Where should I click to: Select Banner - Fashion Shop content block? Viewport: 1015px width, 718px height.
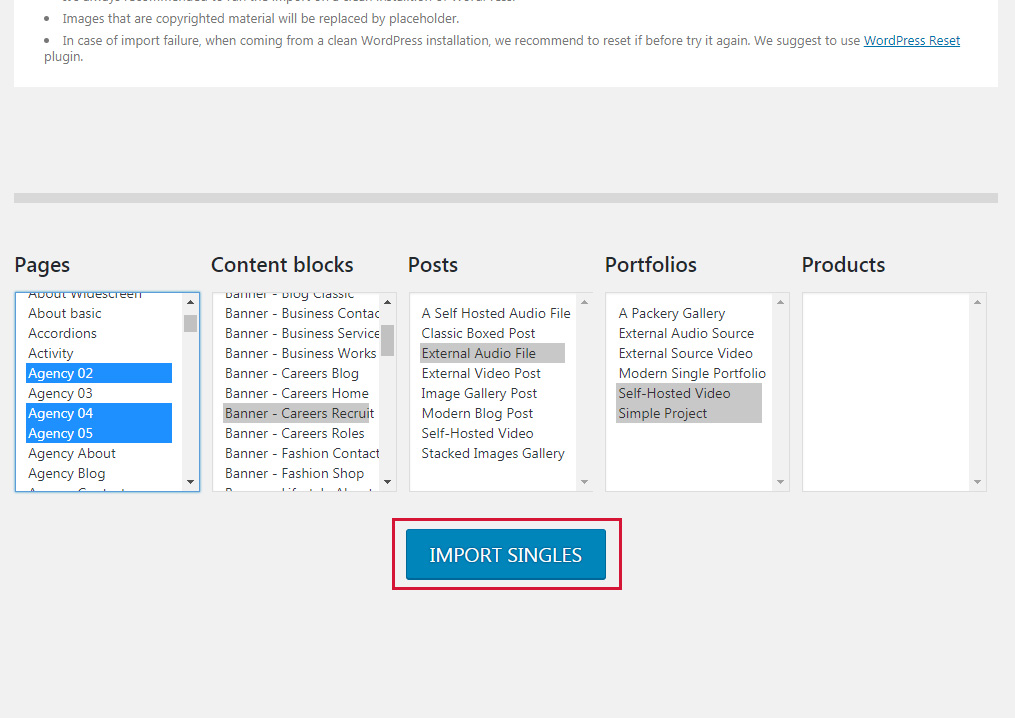(294, 473)
